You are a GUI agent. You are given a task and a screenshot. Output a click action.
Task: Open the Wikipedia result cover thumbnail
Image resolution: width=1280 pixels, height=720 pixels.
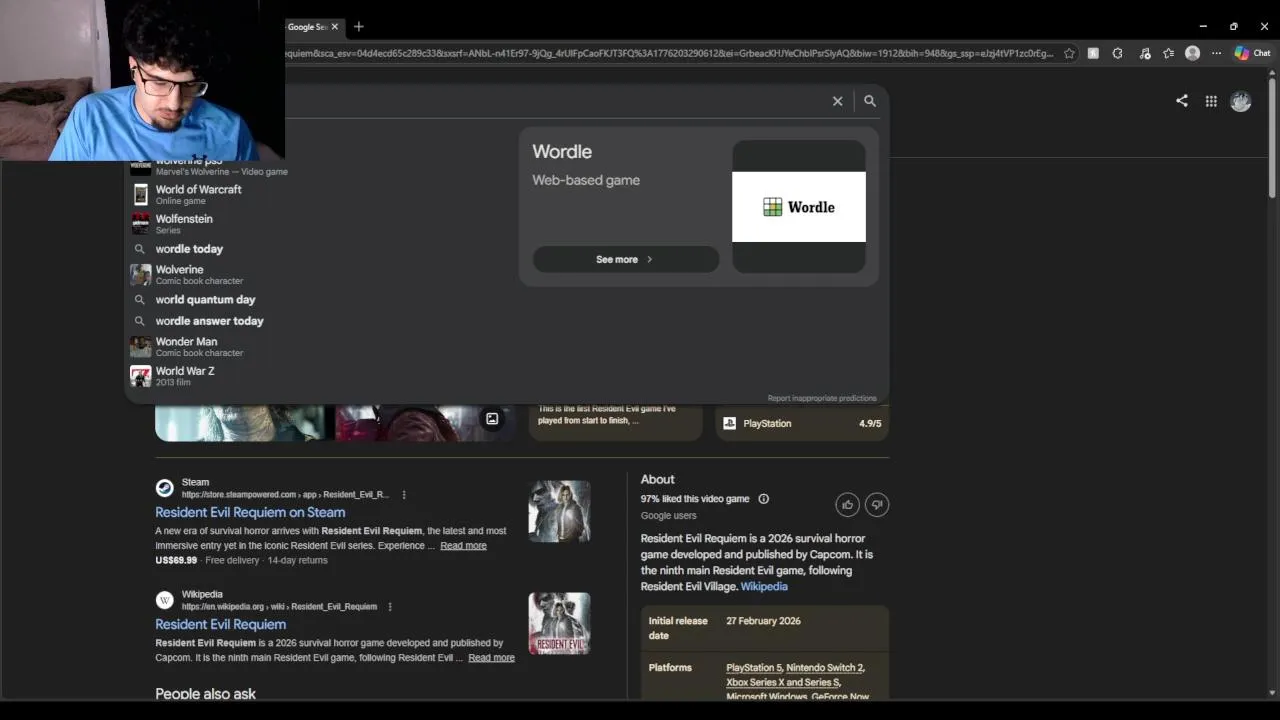(559, 623)
